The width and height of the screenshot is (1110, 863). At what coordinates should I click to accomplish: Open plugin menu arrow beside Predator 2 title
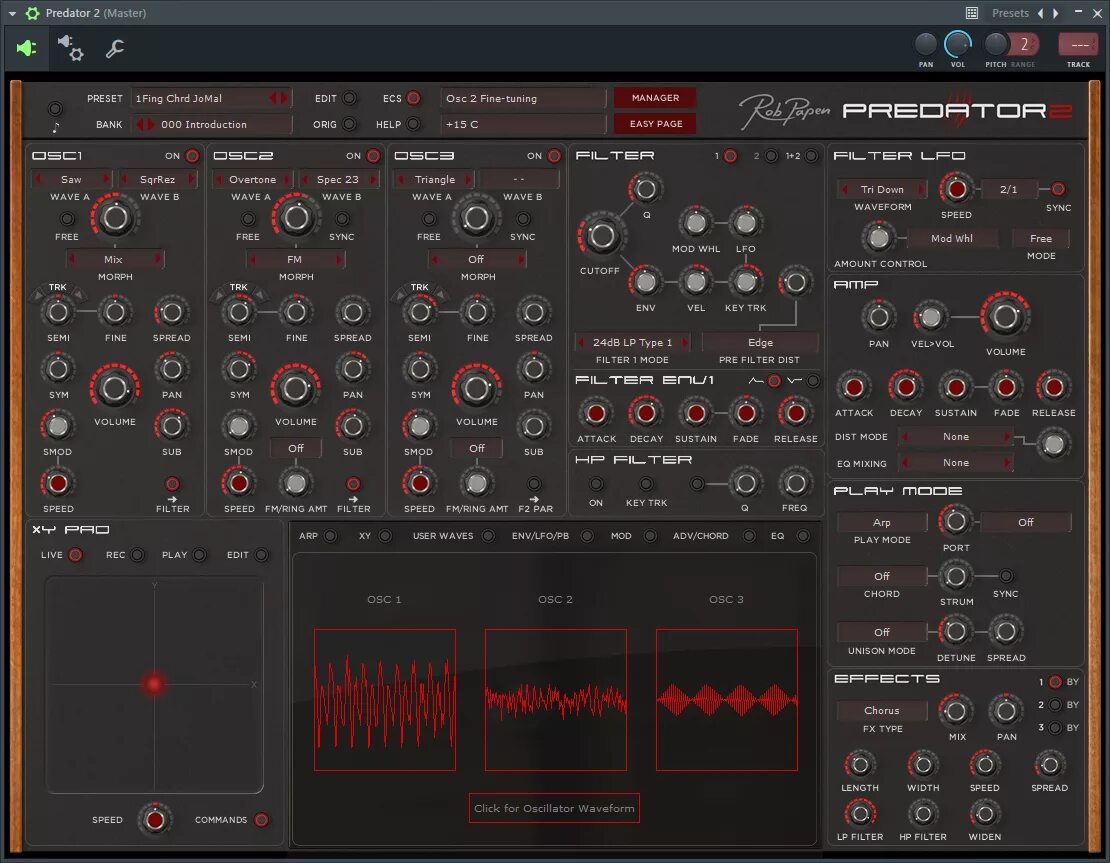11,13
